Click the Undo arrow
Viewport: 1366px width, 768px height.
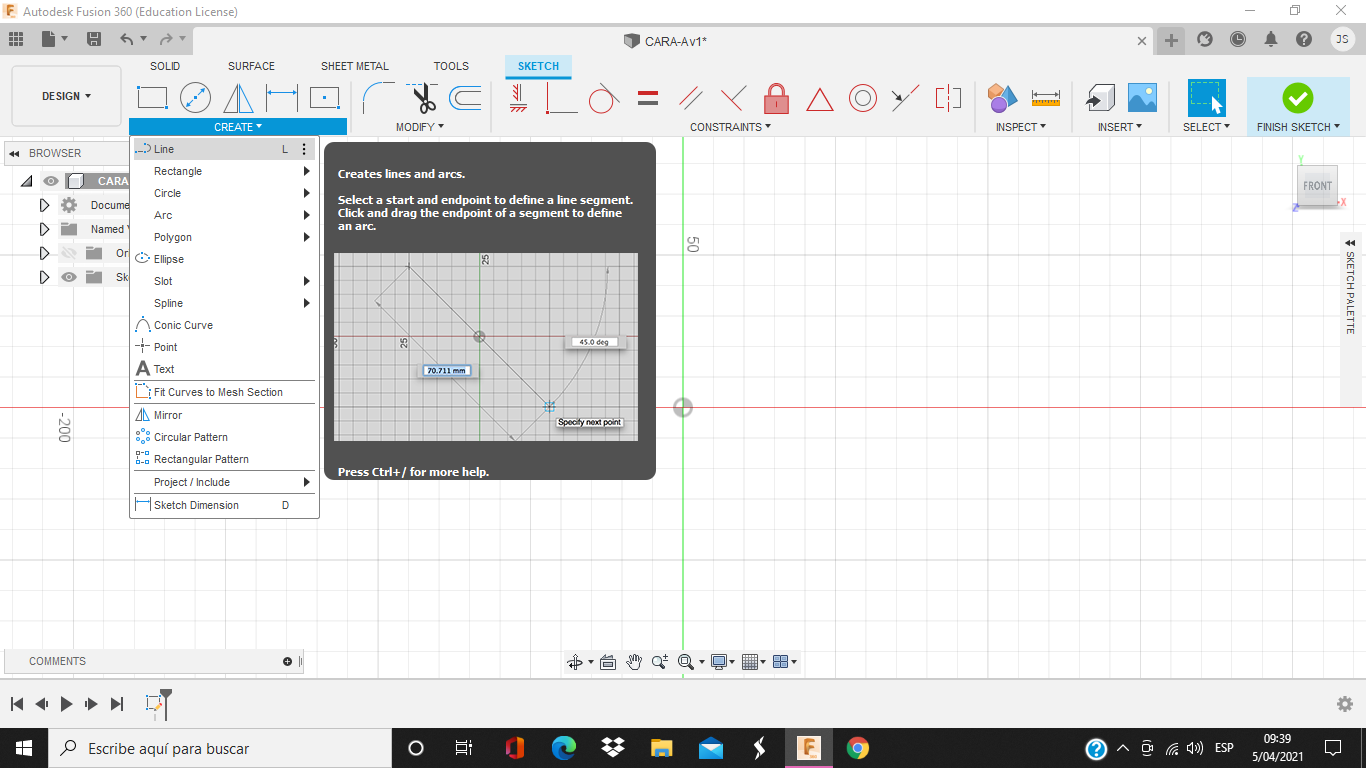point(127,39)
